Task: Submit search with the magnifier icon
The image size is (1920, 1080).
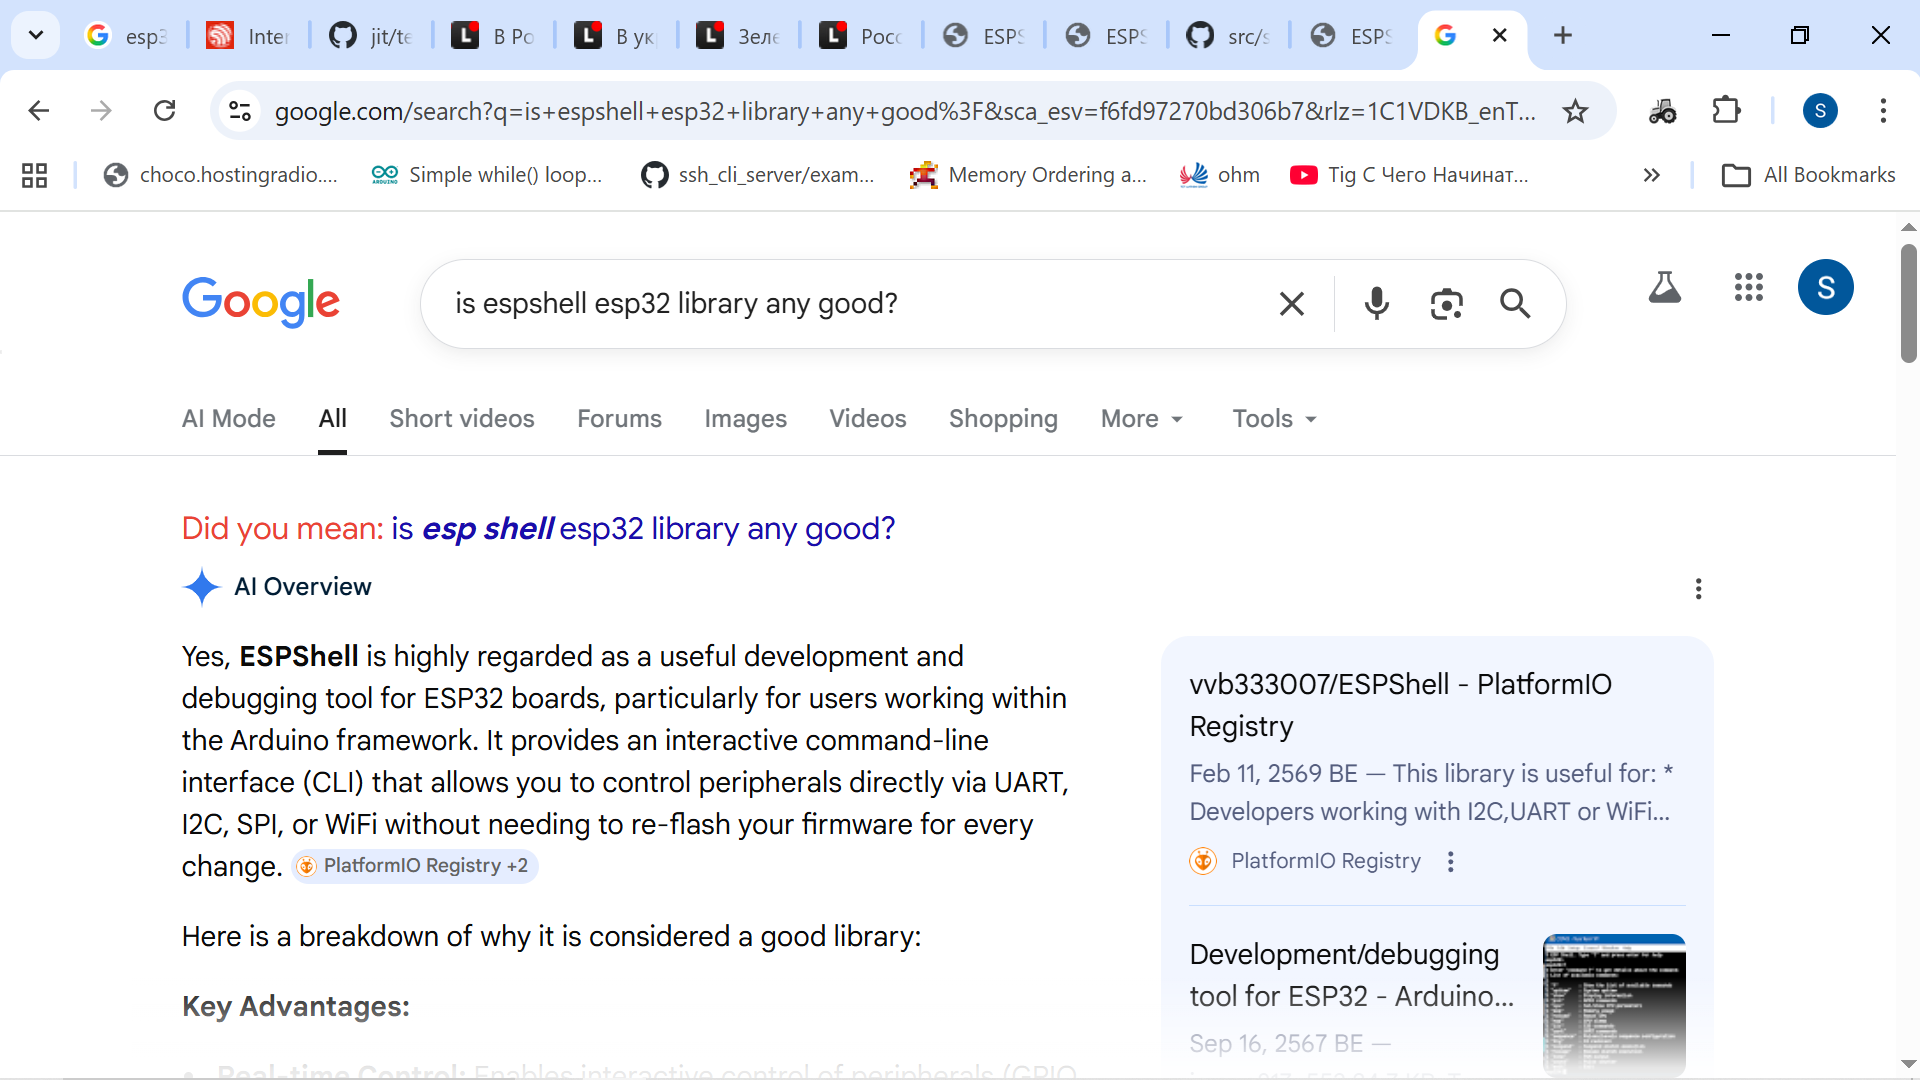Action: [1515, 303]
